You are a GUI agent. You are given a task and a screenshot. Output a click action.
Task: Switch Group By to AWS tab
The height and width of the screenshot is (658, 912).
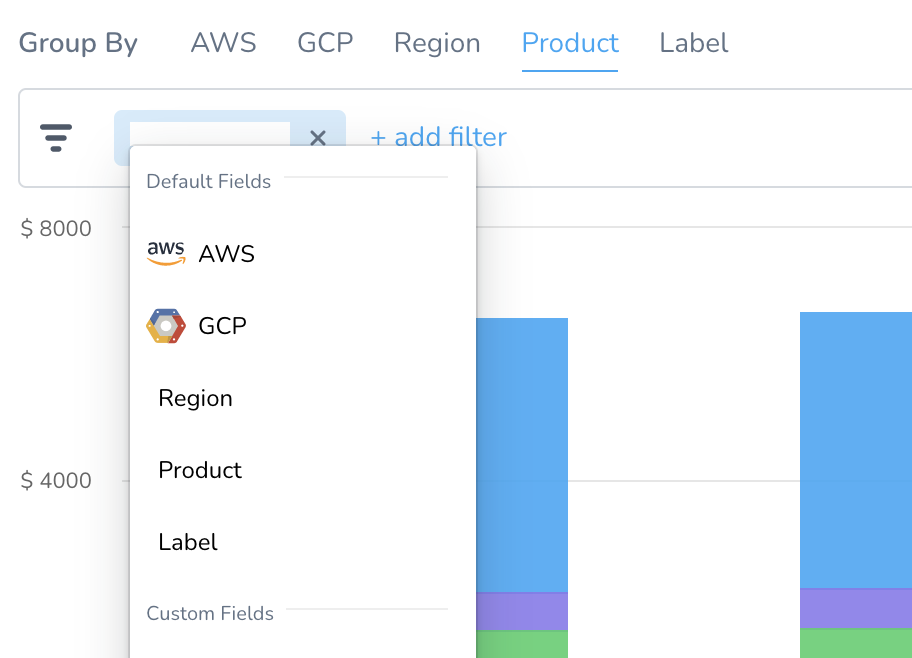pyautogui.click(x=223, y=43)
